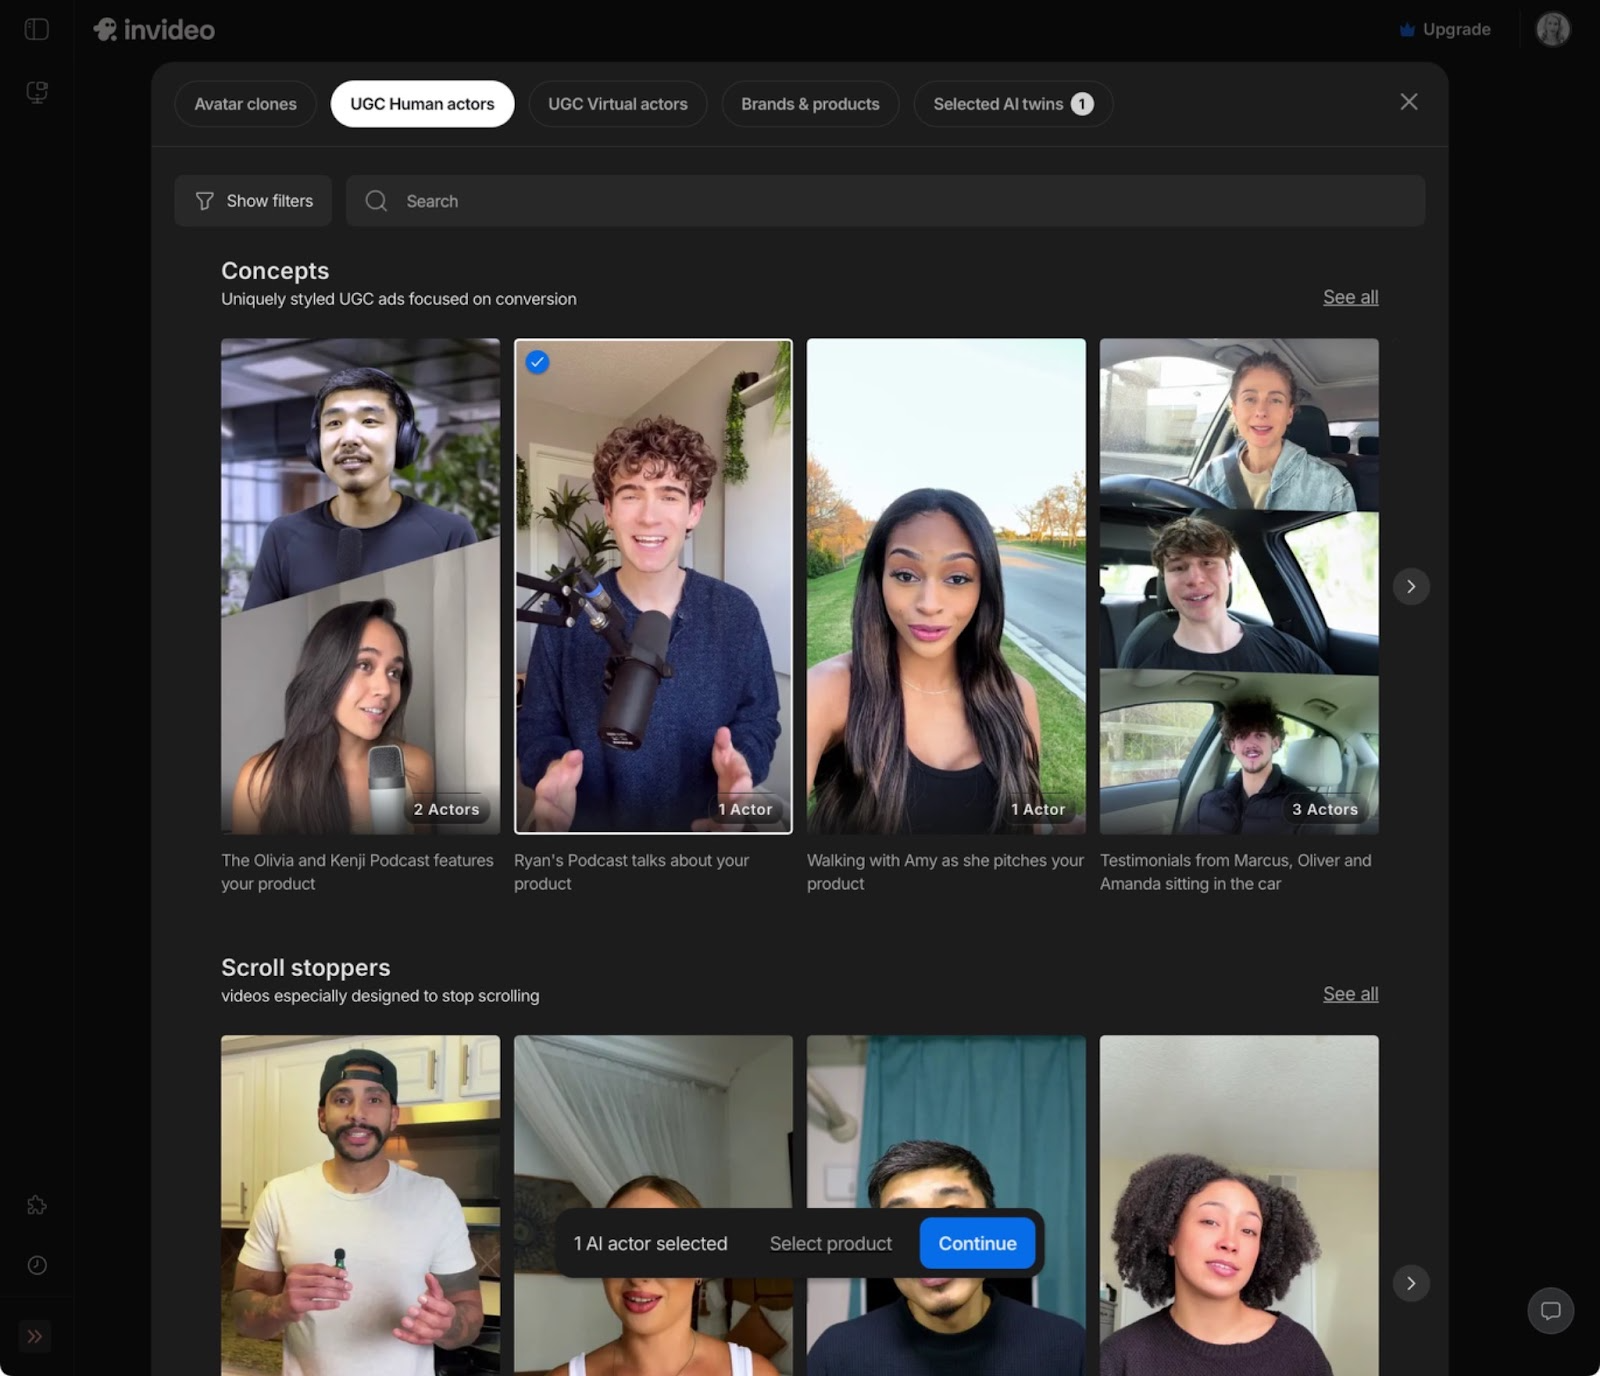Open the plugins puzzle icon in sidebar
Screen dimensions: 1600x1376
point(37,1205)
